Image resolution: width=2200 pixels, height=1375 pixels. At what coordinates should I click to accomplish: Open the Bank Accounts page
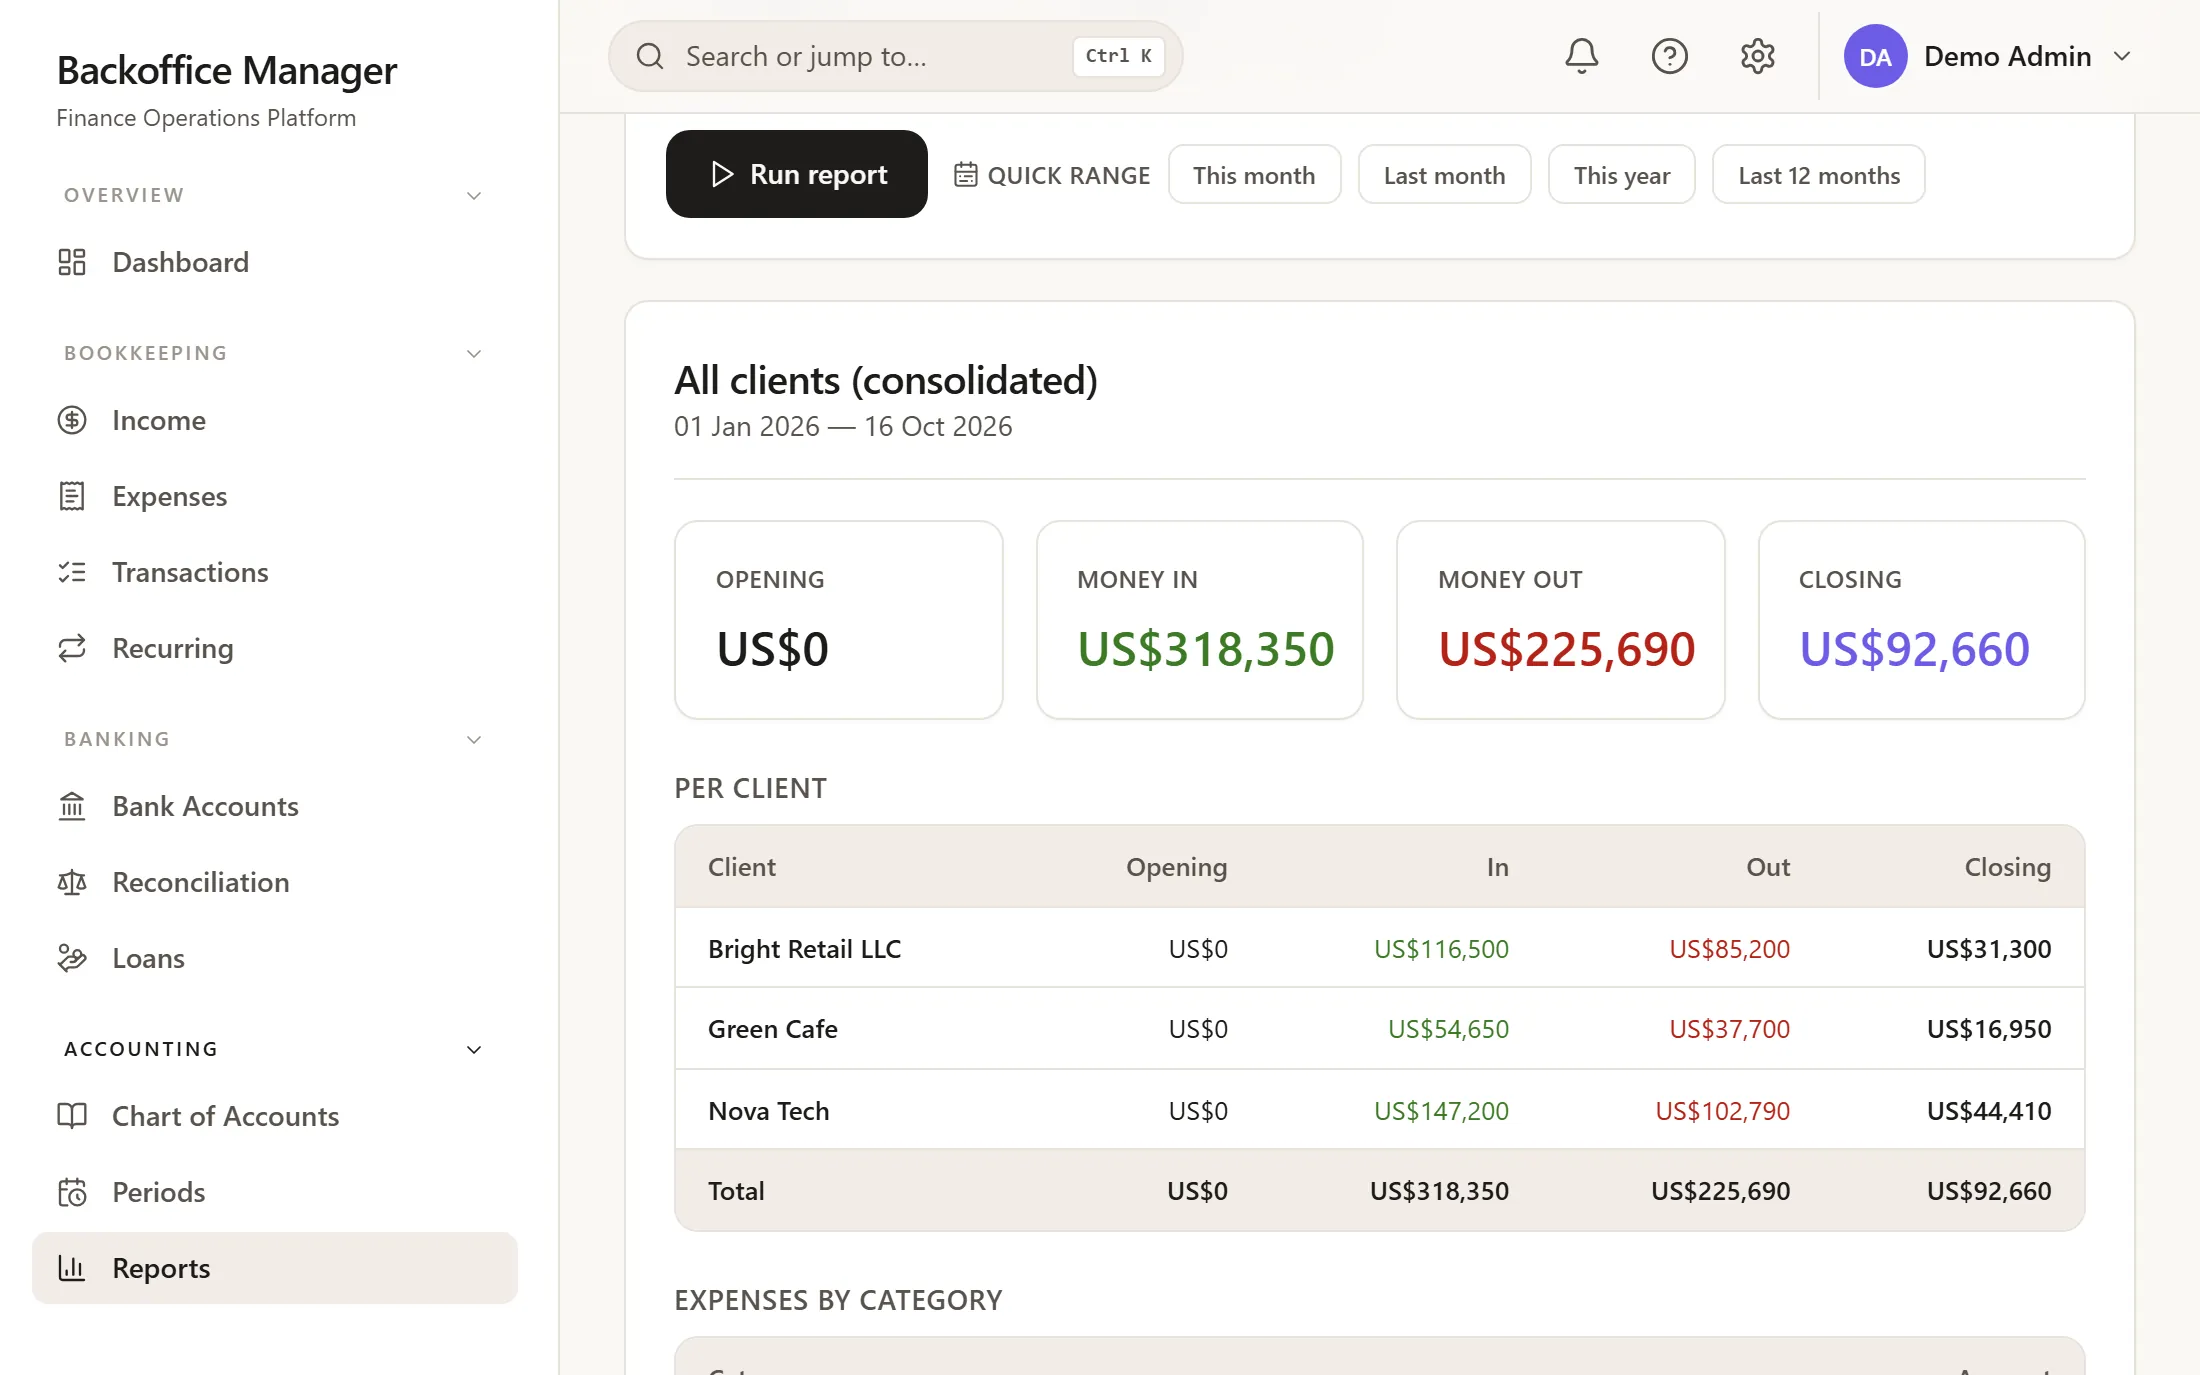[x=275, y=806]
